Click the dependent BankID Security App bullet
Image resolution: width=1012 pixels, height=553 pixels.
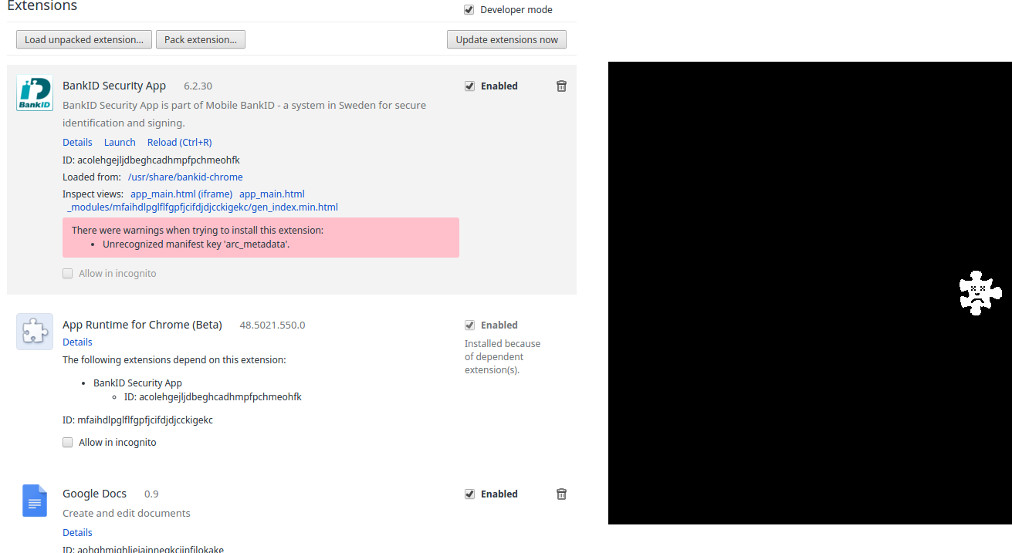pyautogui.click(x=137, y=383)
